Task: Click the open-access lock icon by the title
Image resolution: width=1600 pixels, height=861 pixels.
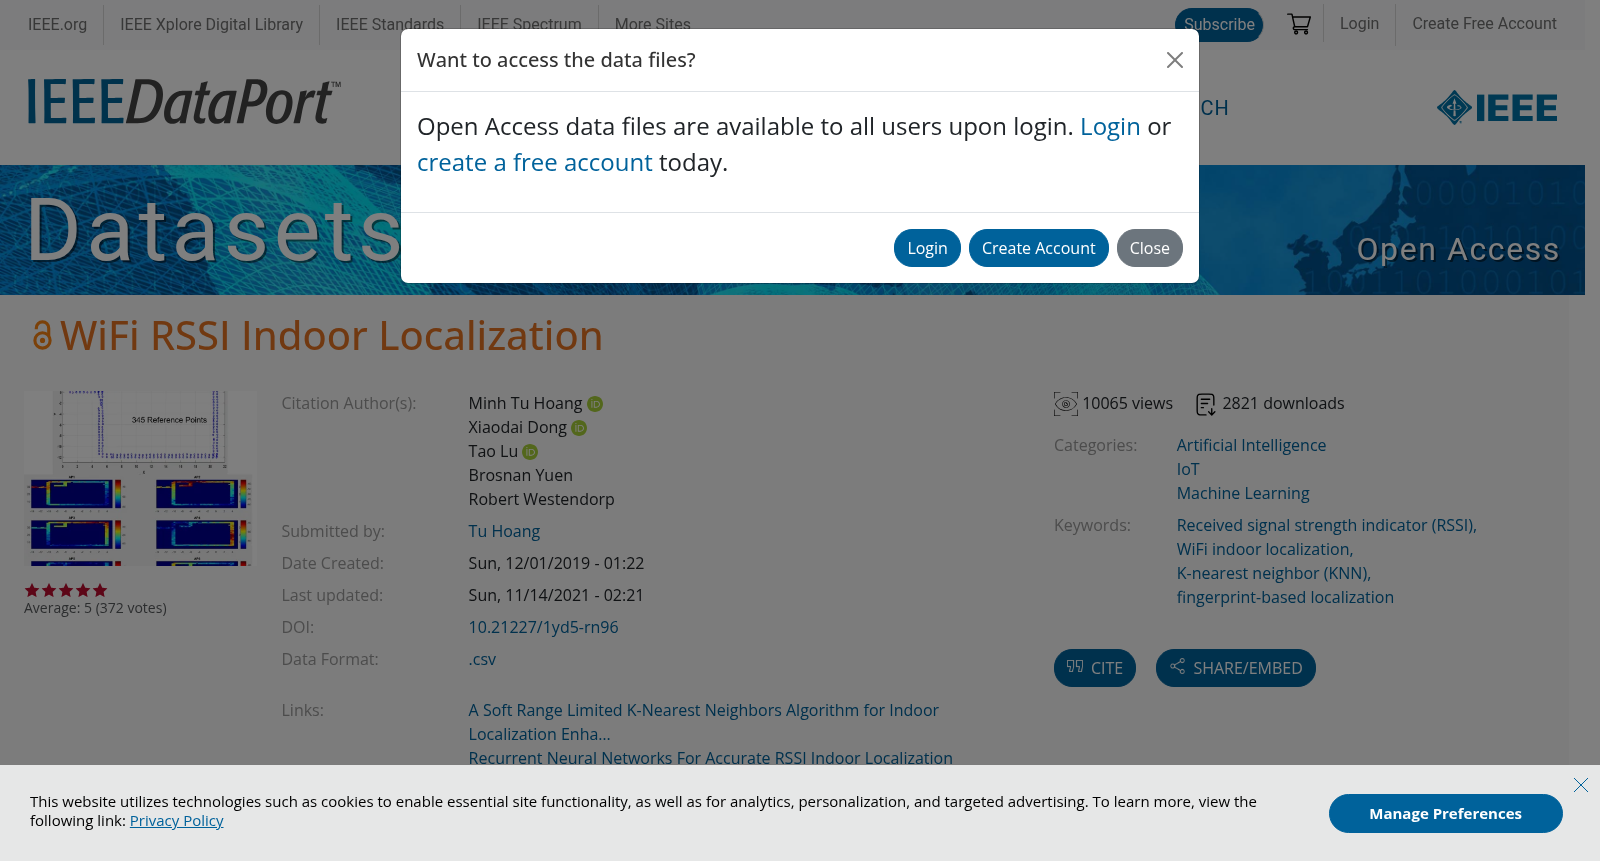Action: (42, 335)
